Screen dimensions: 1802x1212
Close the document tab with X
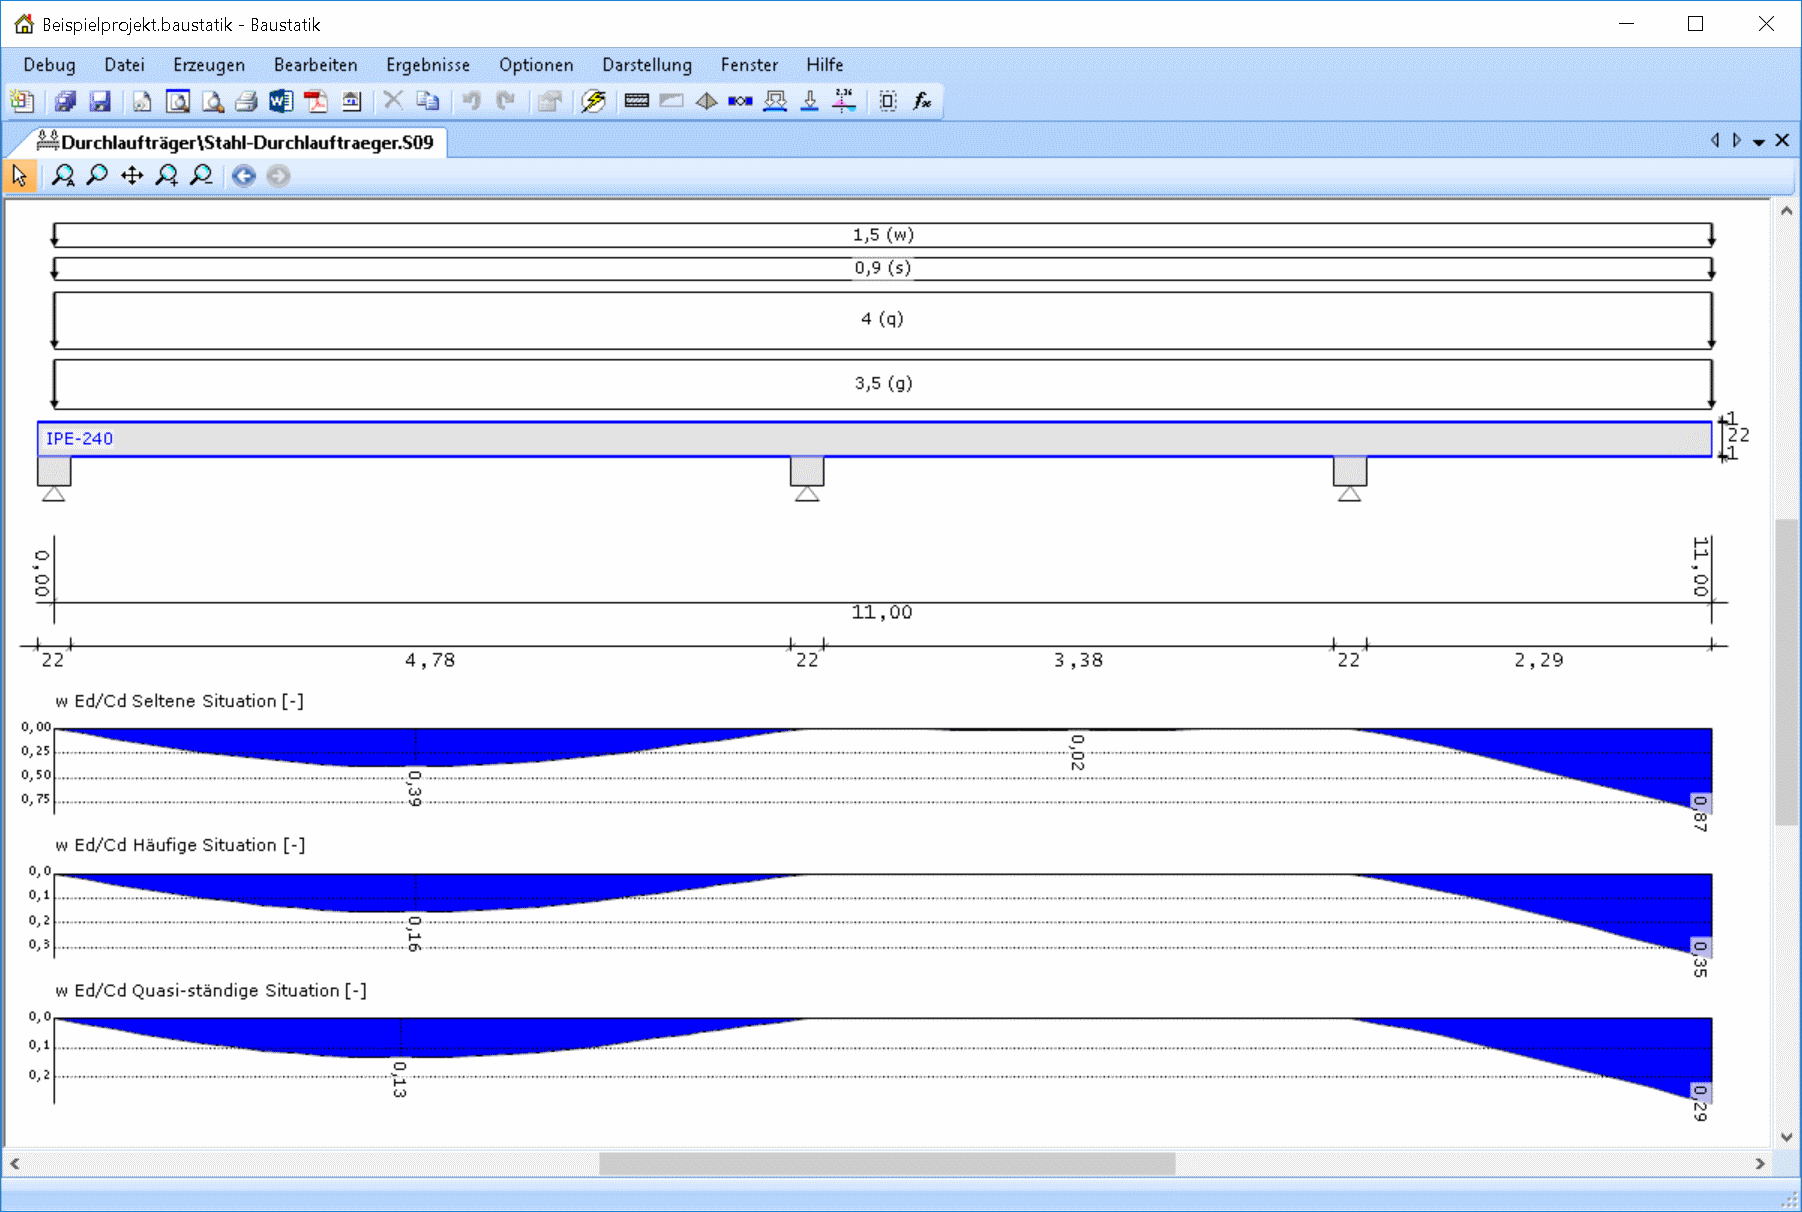click(x=1782, y=141)
